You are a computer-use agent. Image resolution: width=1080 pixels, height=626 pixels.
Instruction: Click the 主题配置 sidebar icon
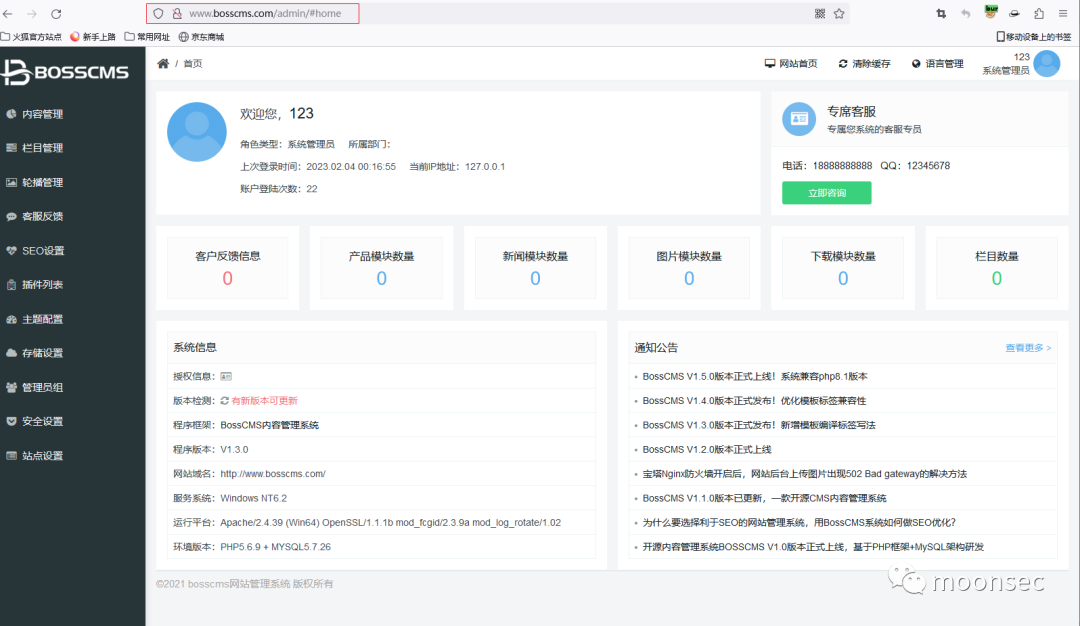11,319
